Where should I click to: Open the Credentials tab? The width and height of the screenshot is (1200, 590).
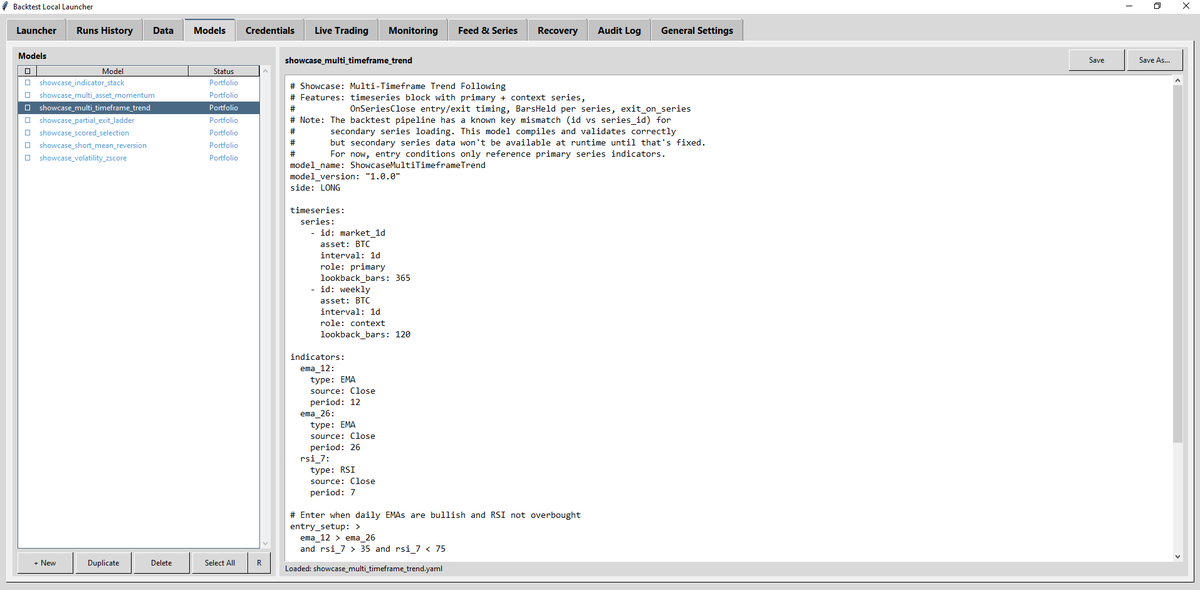tap(270, 30)
